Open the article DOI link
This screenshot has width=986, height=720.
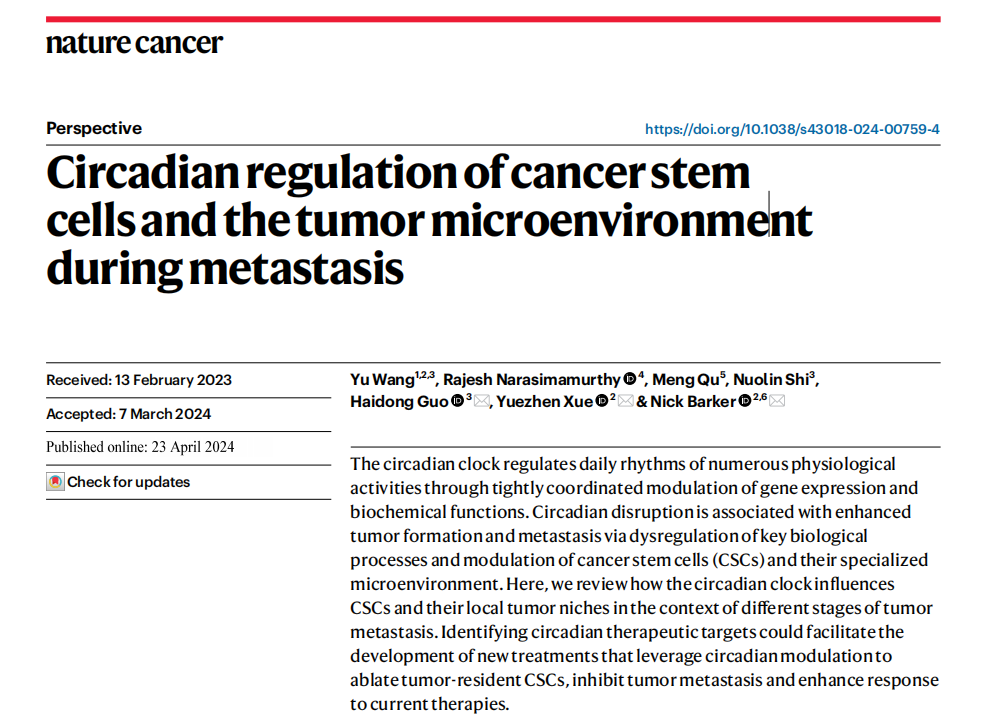click(x=792, y=129)
